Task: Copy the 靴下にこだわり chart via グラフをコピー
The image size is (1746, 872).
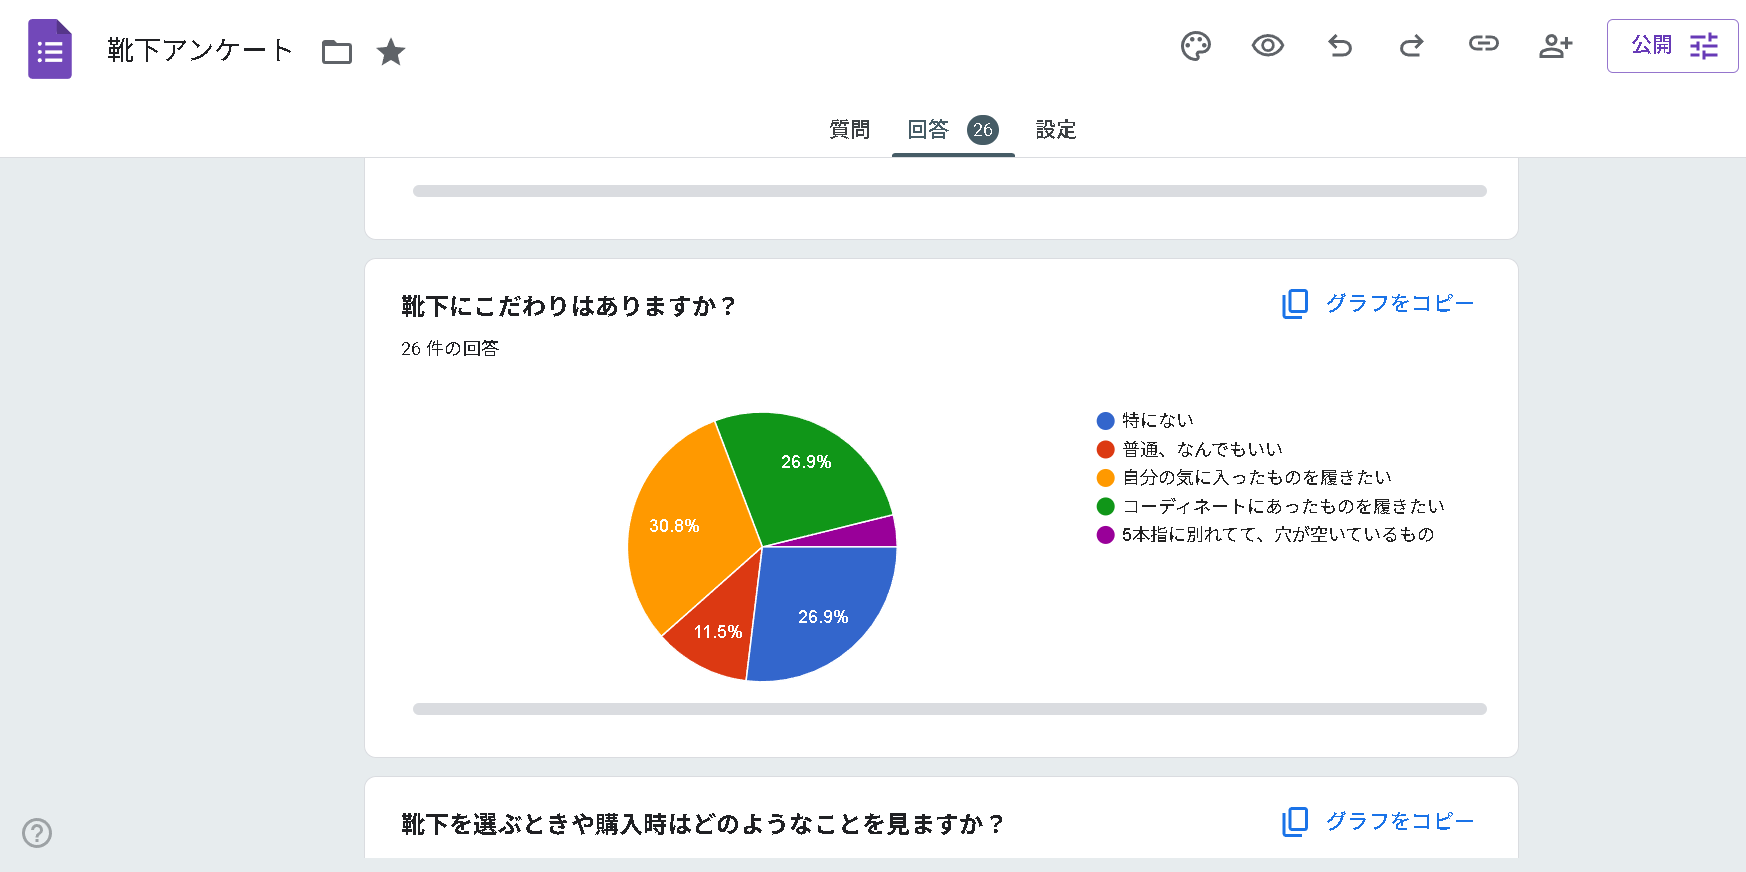Action: tap(1378, 303)
